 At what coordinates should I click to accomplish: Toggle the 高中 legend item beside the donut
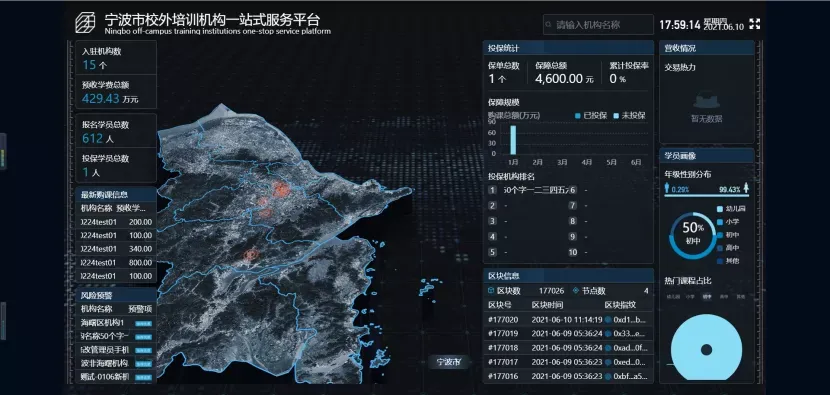(728, 248)
